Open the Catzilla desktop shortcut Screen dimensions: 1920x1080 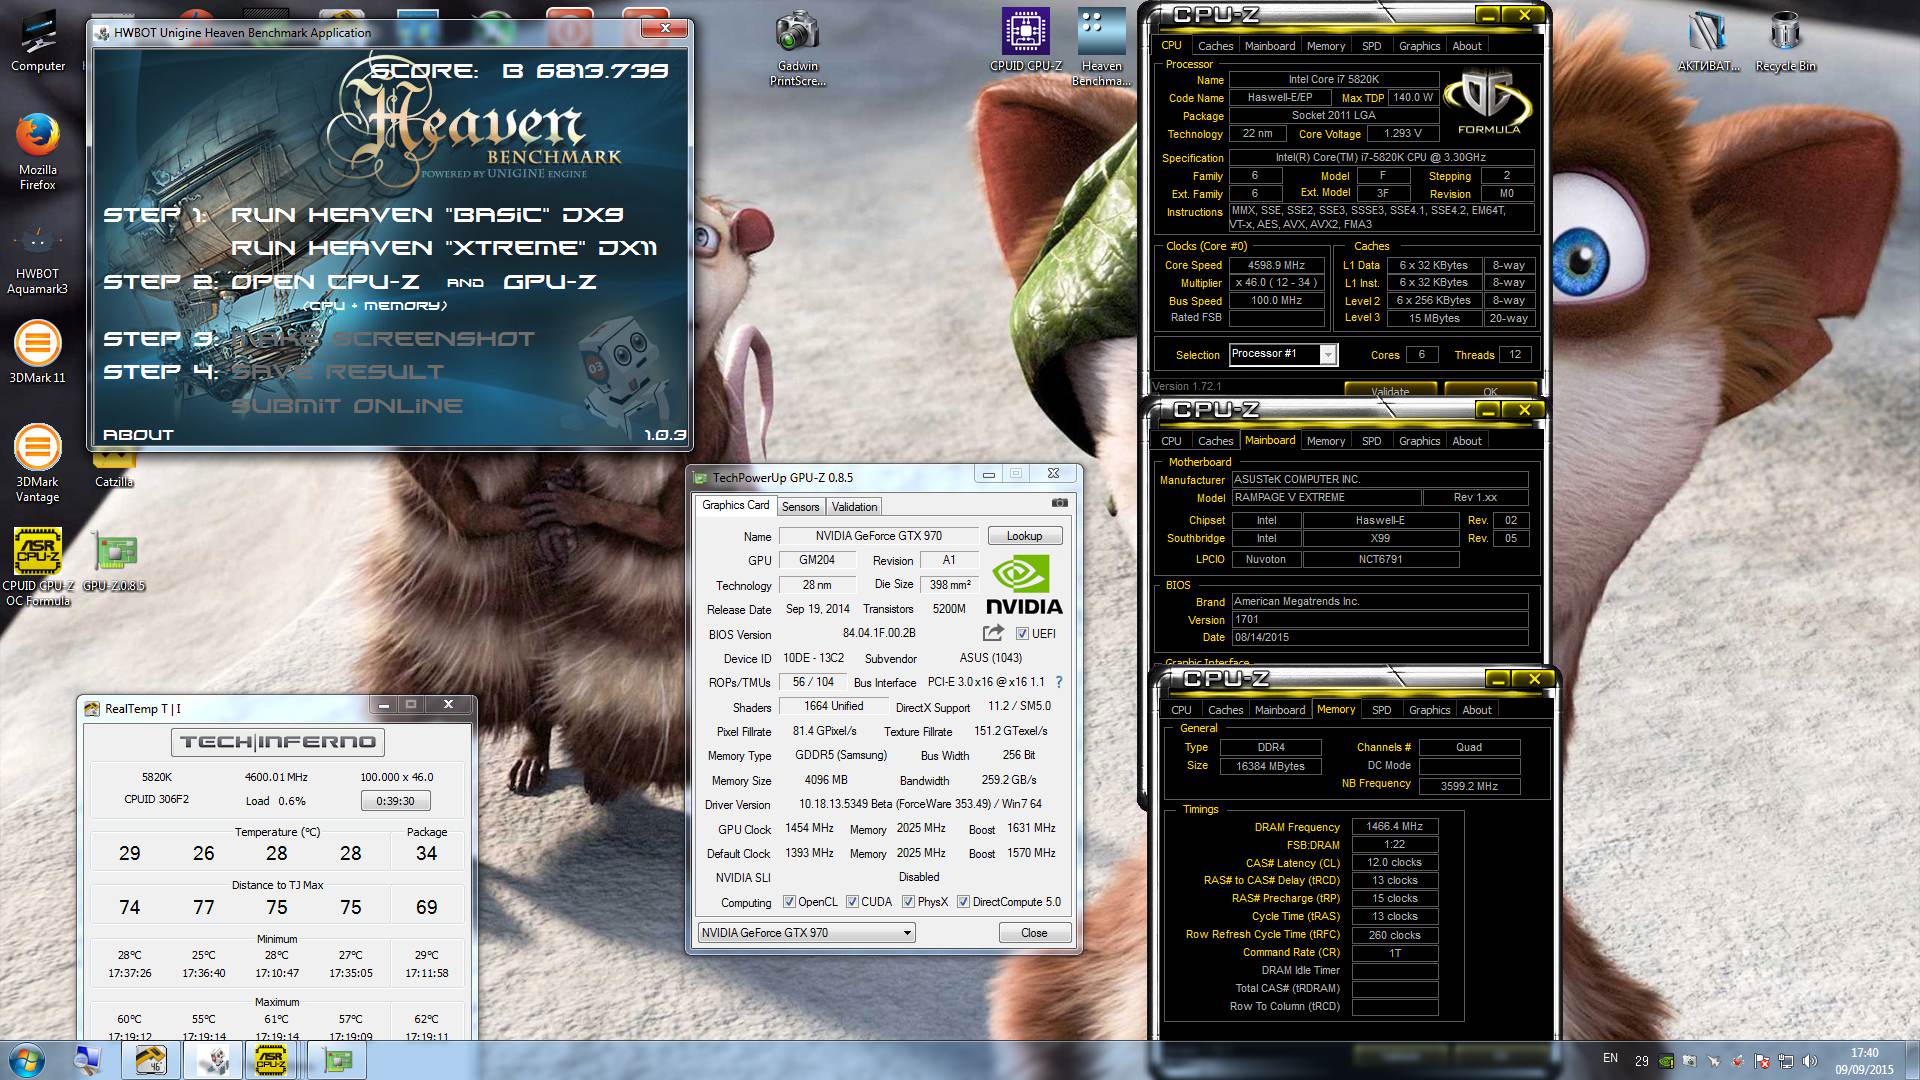pos(114,470)
